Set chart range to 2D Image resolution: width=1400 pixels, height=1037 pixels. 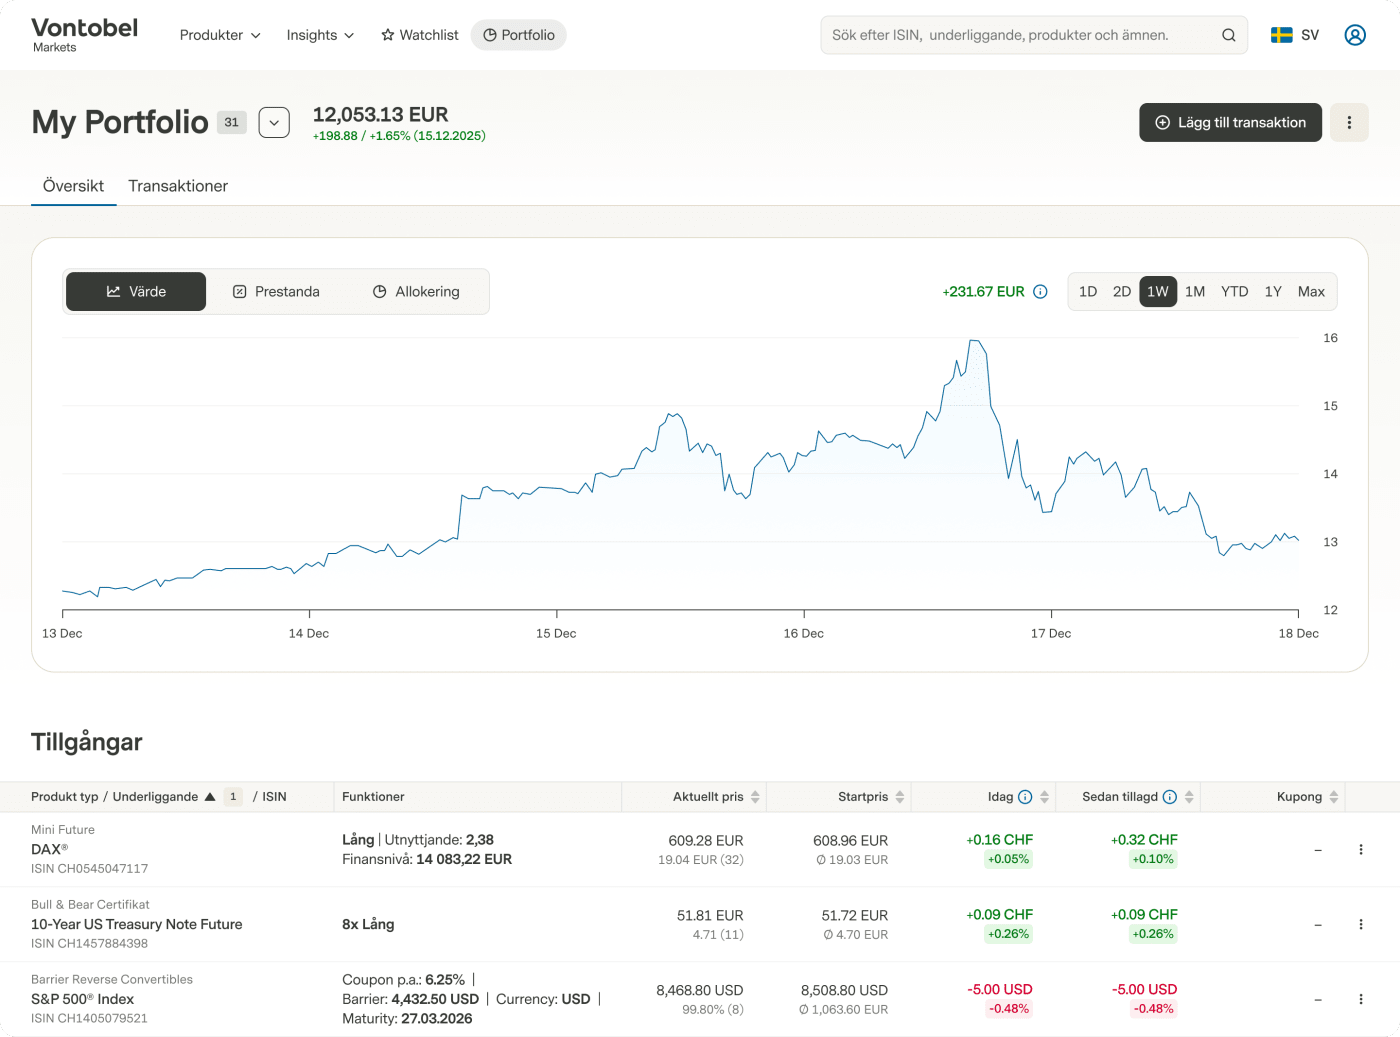click(x=1122, y=292)
